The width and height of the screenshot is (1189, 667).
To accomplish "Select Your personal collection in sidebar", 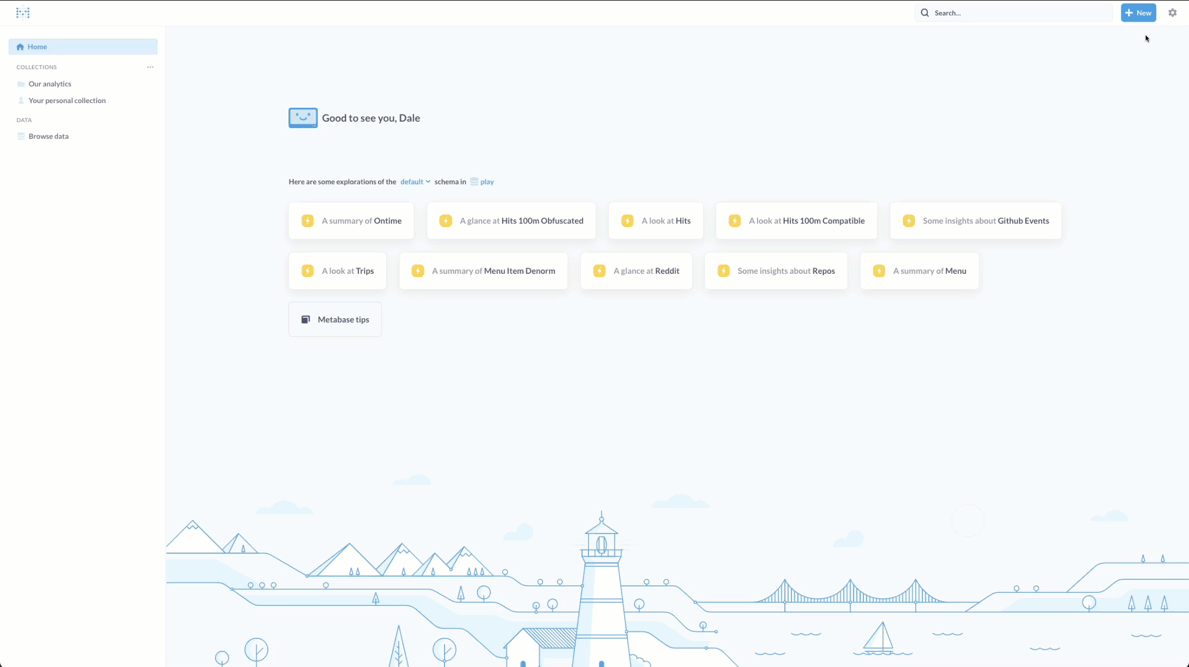I will tap(67, 101).
